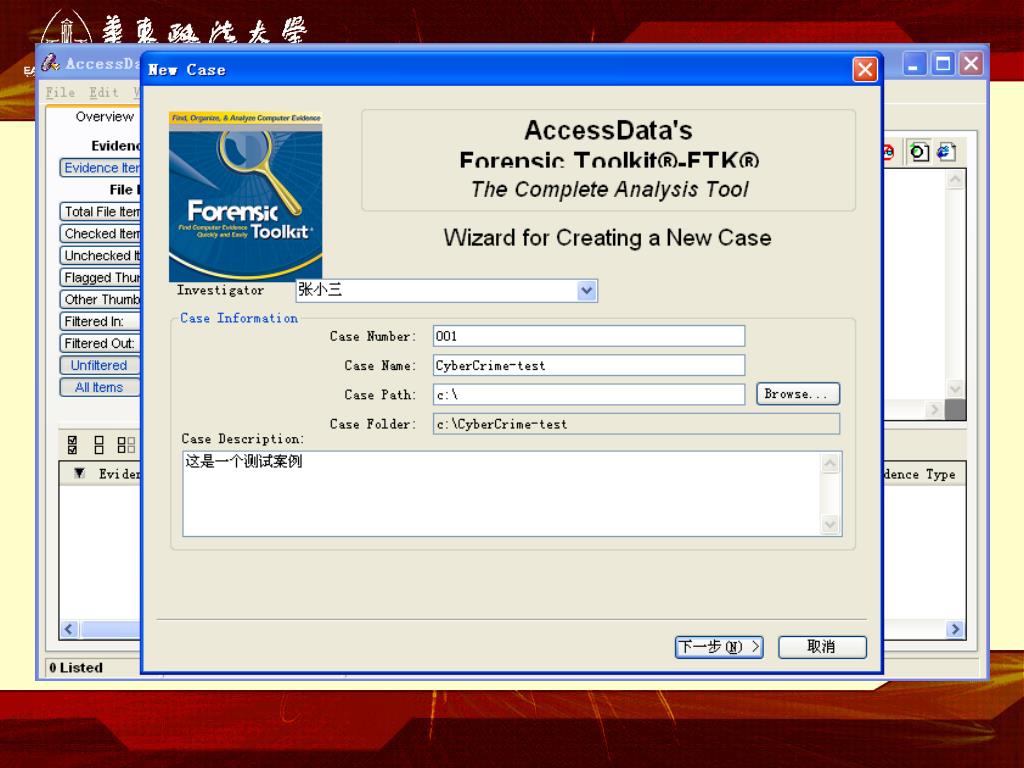Open the Edit menu in FTK window
This screenshot has width=1024, height=768.
[104, 93]
